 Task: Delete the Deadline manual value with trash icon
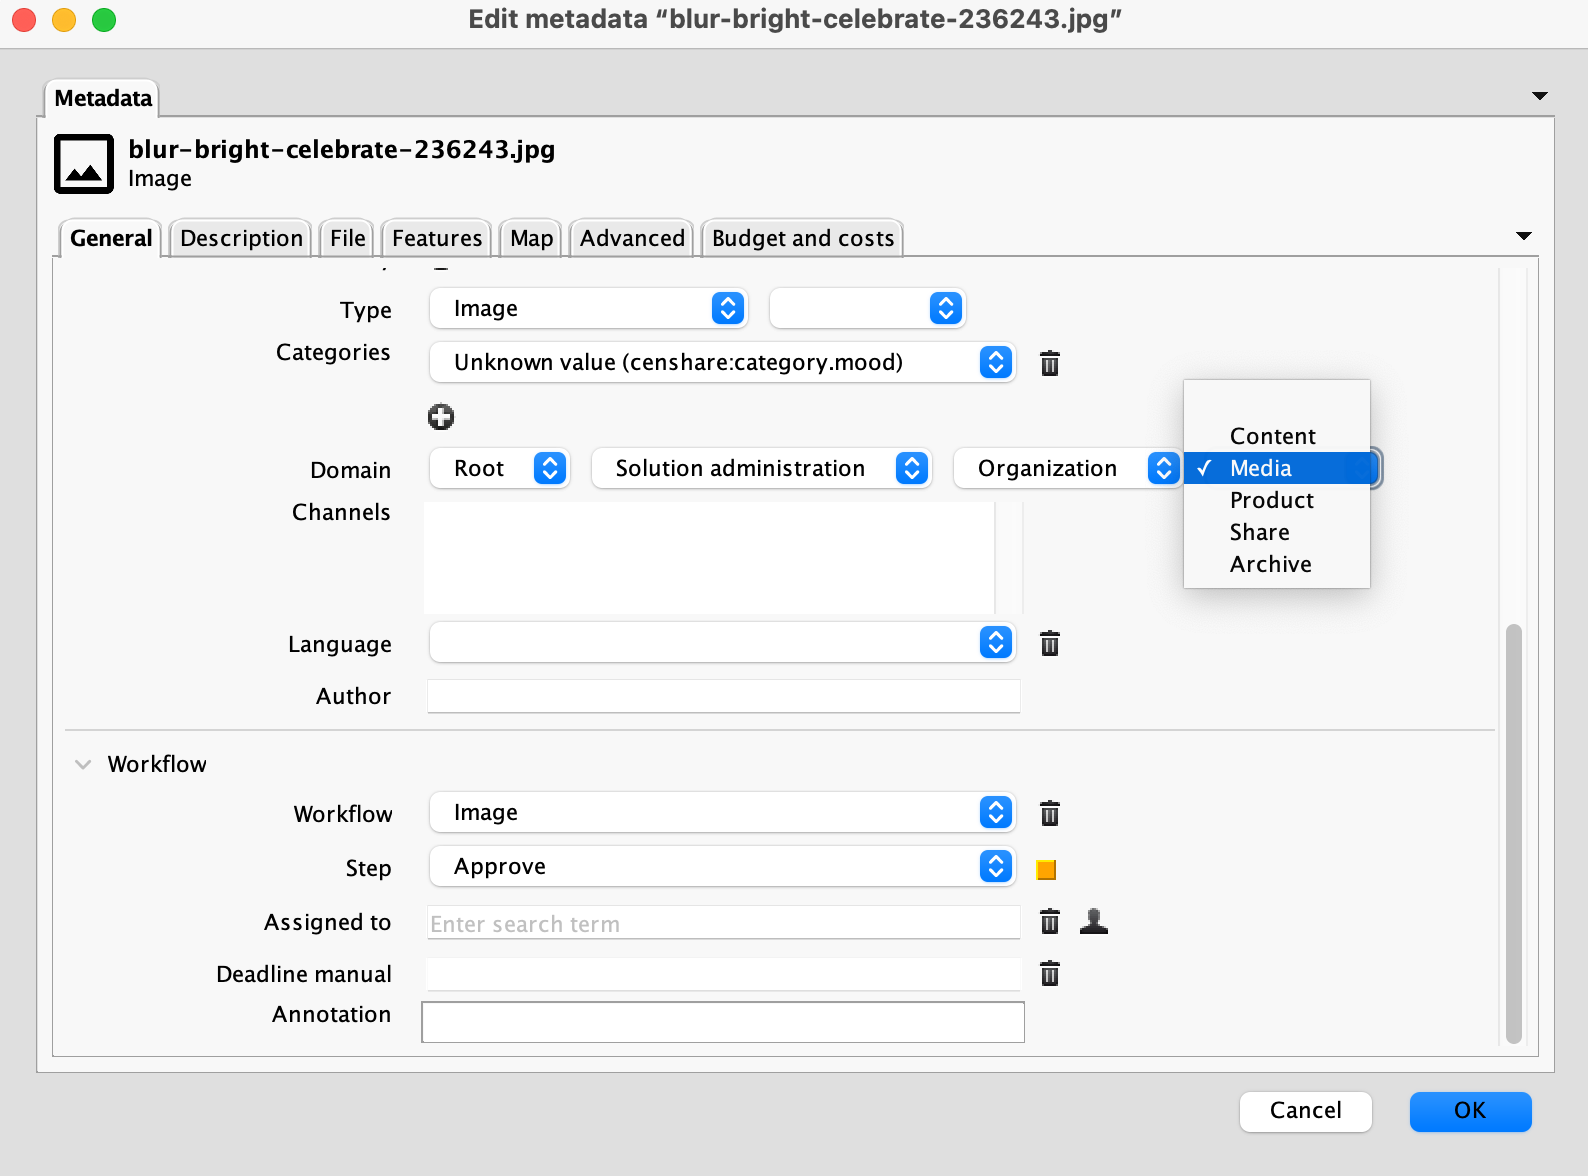(x=1049, y=973)
